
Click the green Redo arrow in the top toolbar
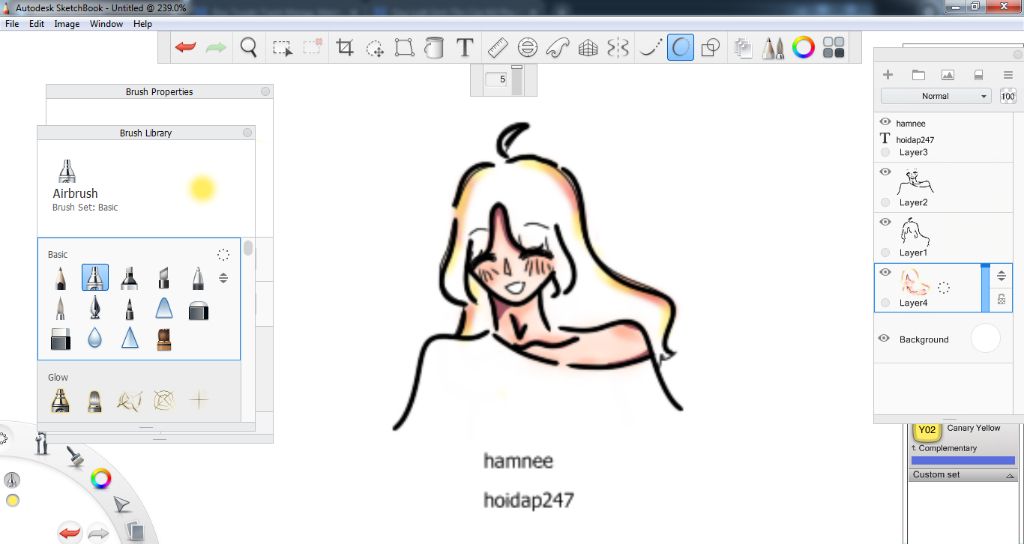click(216, 48)
